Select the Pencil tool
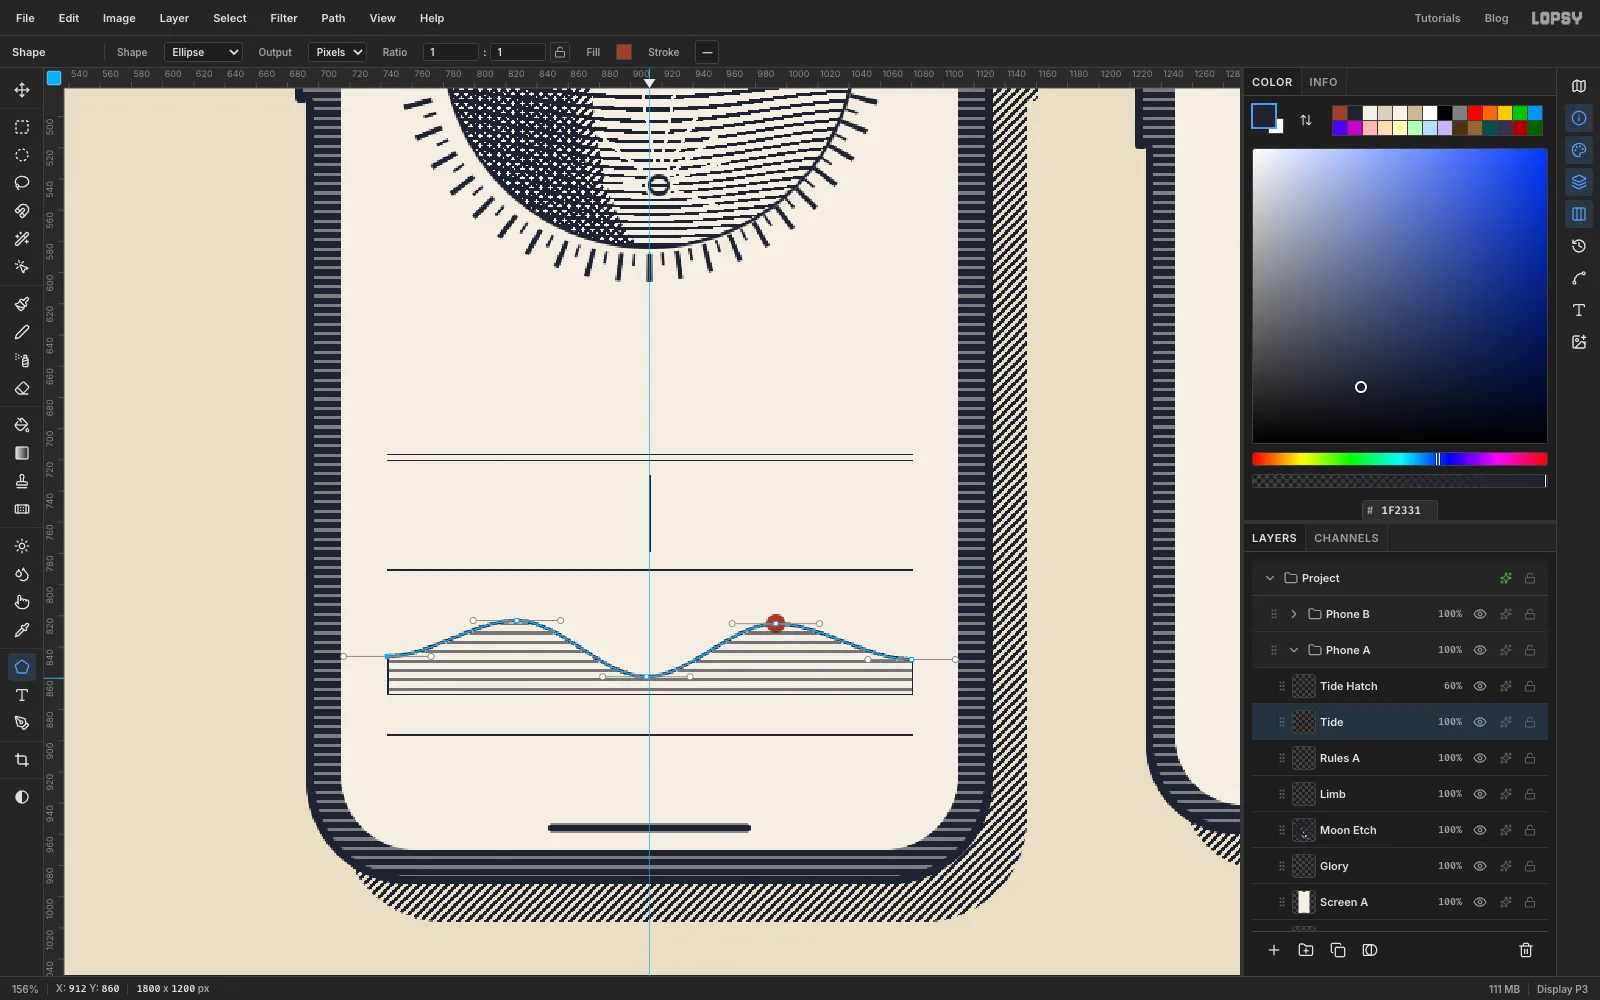Viewport: 1600px width, 1000px height. [22, 332]
